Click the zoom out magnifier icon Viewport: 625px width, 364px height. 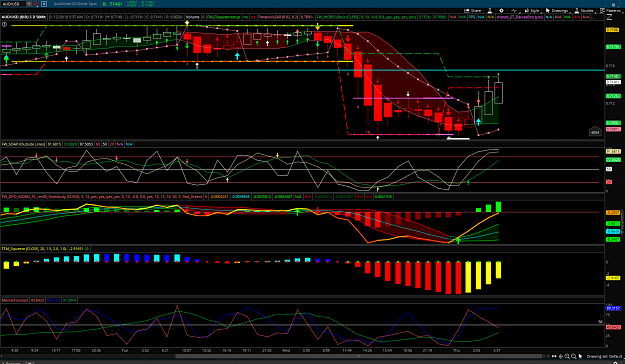(574, 356)
